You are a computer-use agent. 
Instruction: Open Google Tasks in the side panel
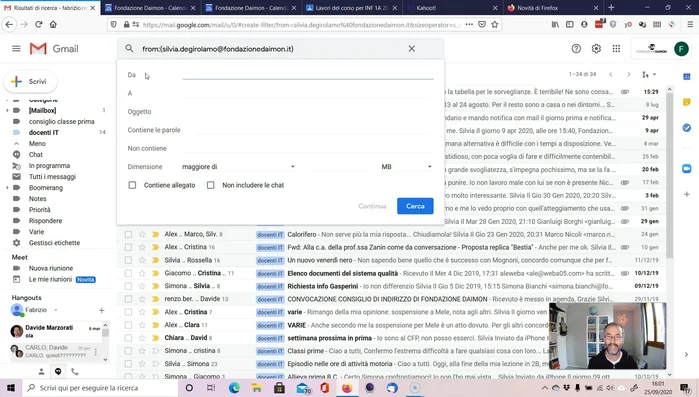(687, 128)
